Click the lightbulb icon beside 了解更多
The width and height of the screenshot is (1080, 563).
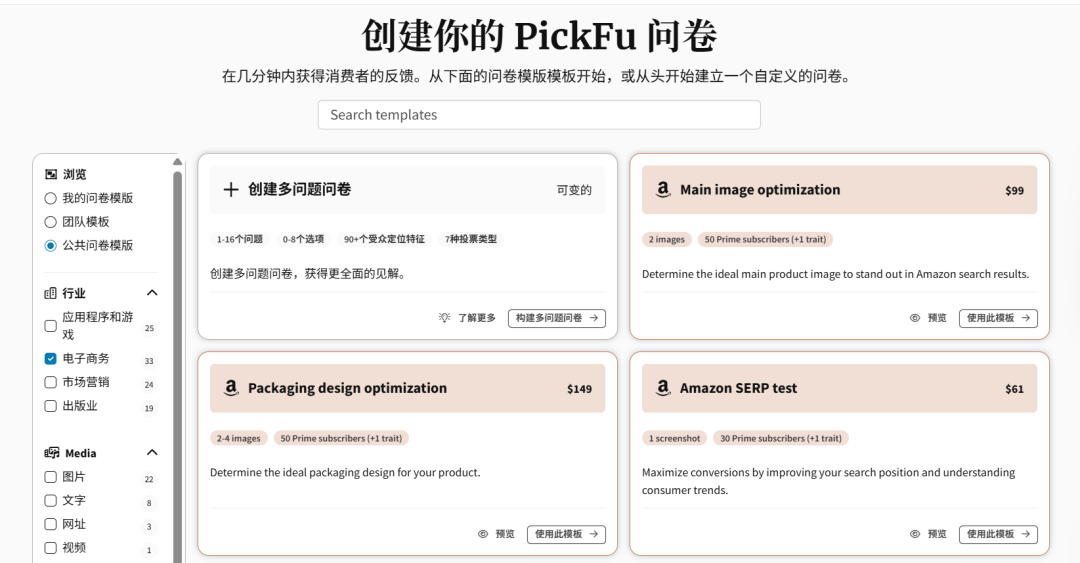coord(444,318)
